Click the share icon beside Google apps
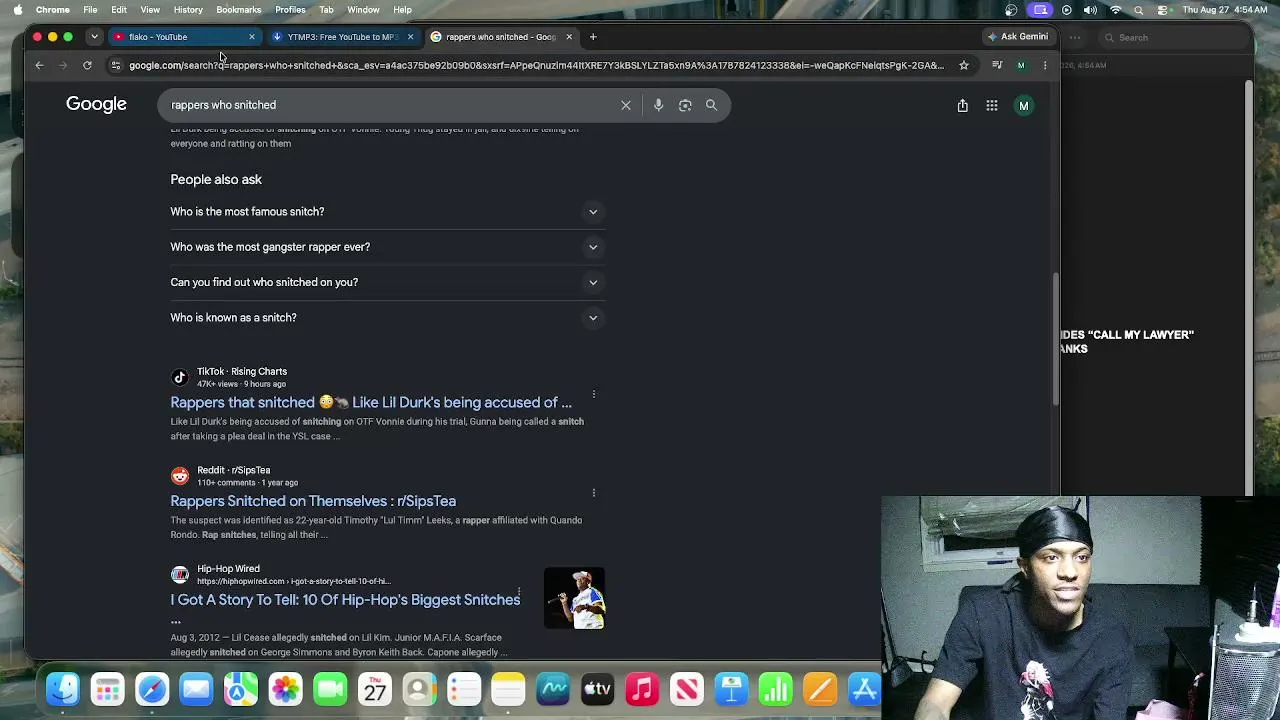 tap(962, 105)
